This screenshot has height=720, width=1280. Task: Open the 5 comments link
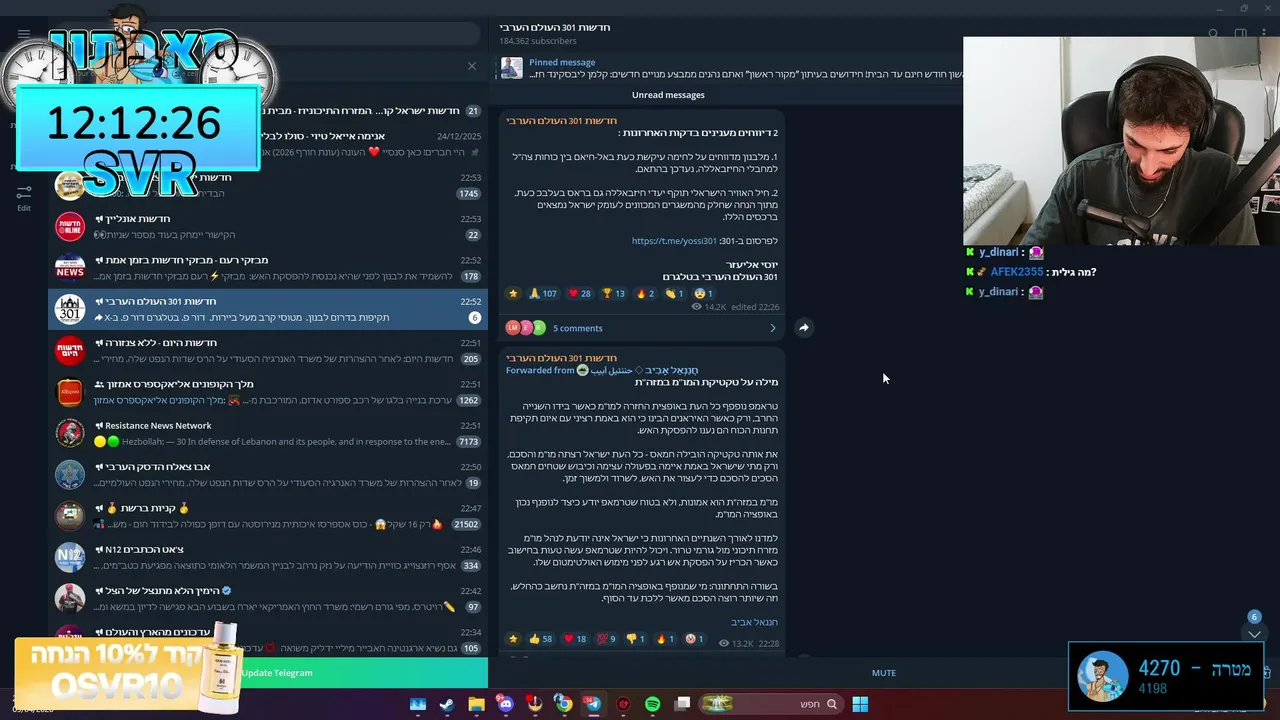tap(578, 328)
